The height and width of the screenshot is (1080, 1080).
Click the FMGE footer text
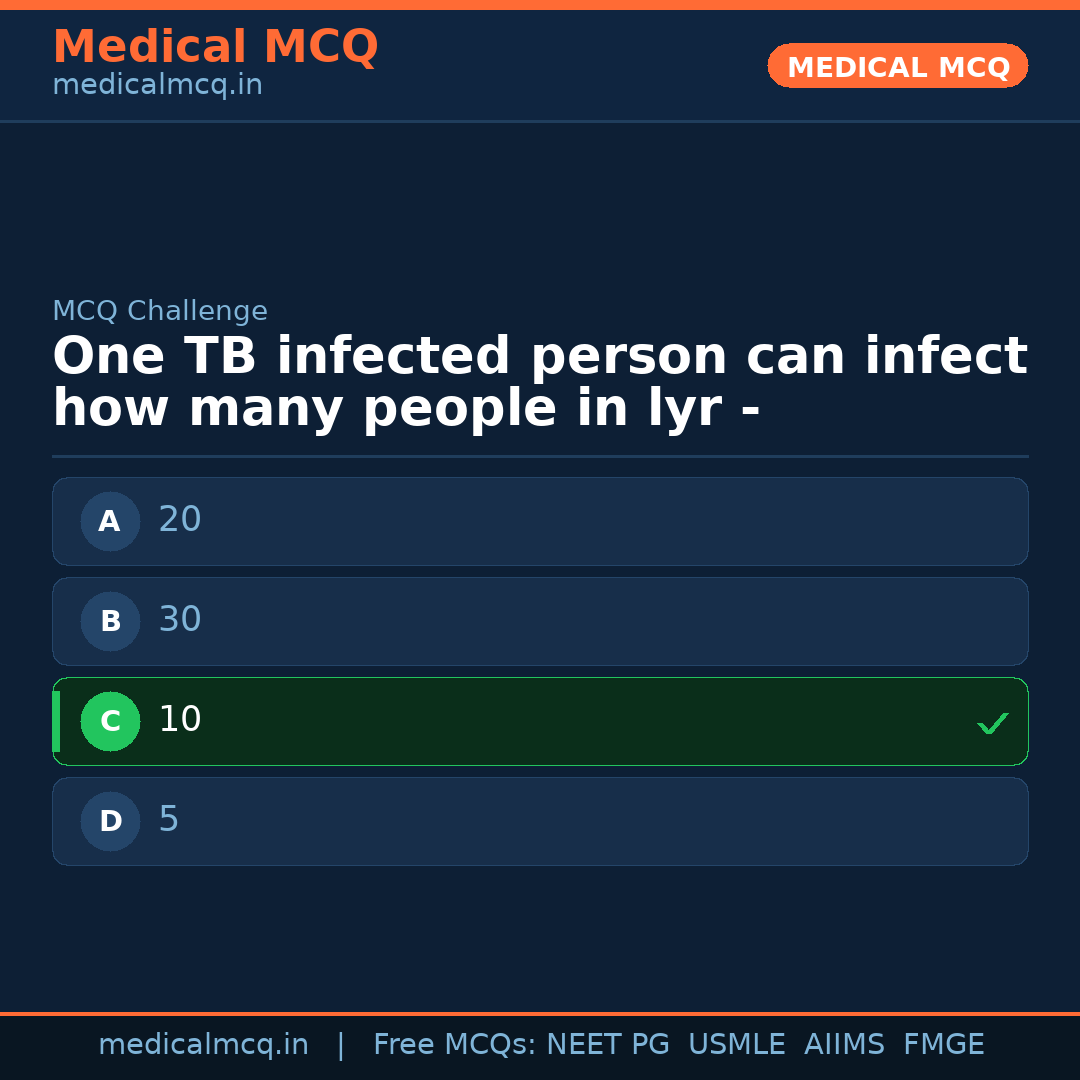click(943, 1045)
